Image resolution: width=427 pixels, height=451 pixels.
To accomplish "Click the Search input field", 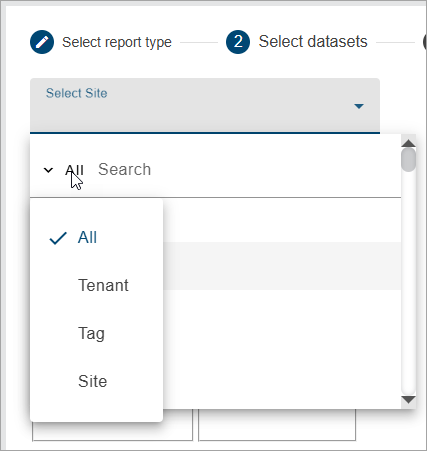I will (247, 169).
